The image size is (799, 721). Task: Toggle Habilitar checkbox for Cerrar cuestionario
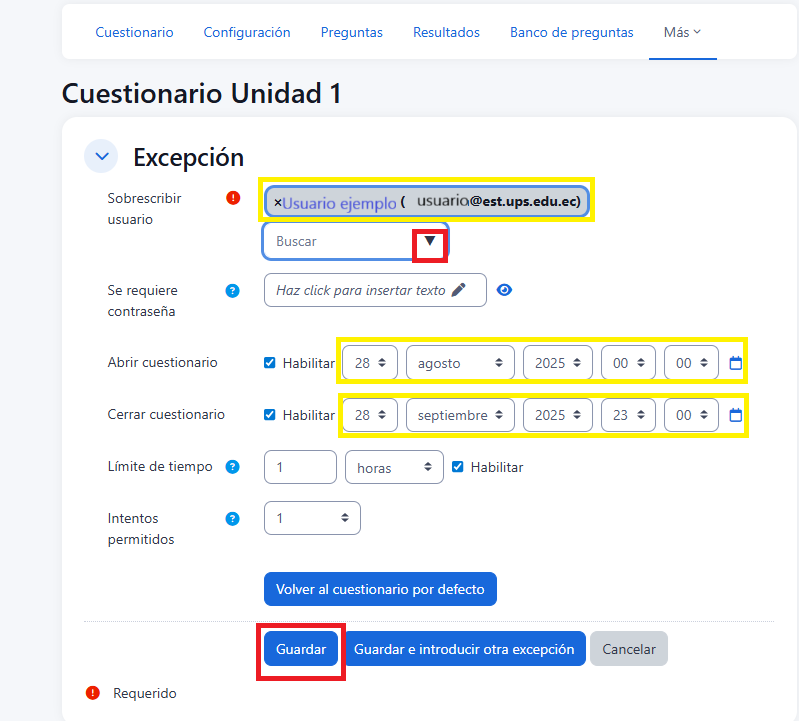point(269,415)
